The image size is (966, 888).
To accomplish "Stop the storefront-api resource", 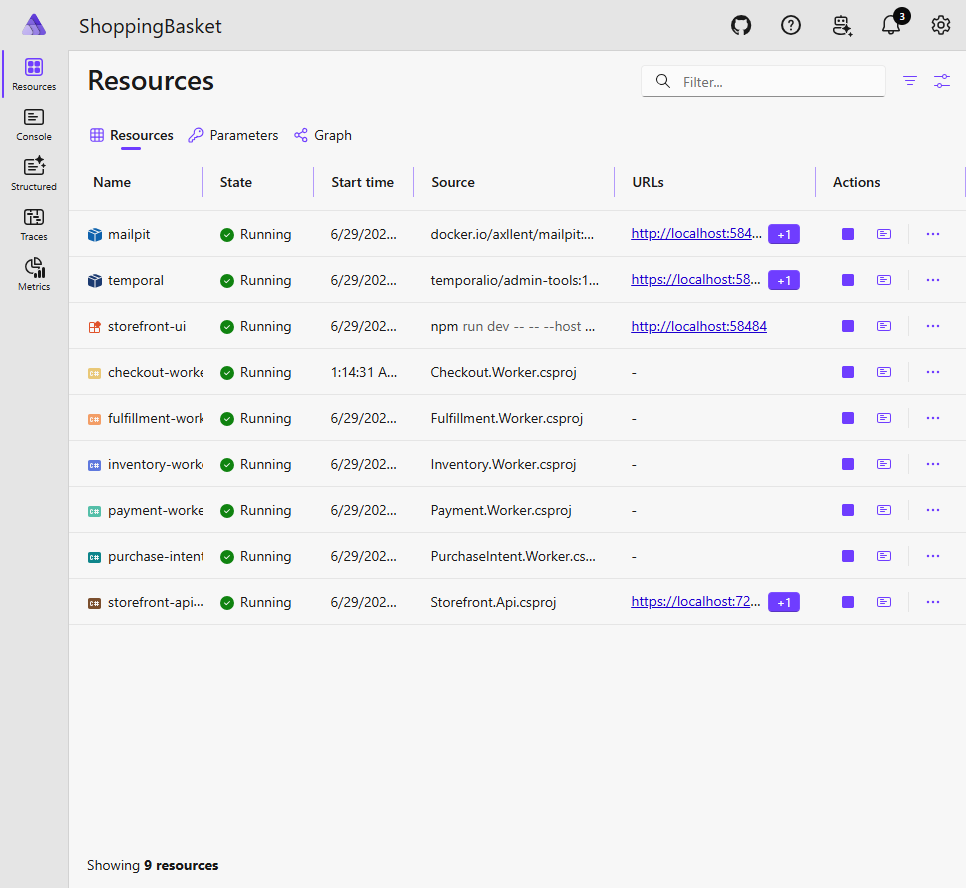I will [848, 602].
